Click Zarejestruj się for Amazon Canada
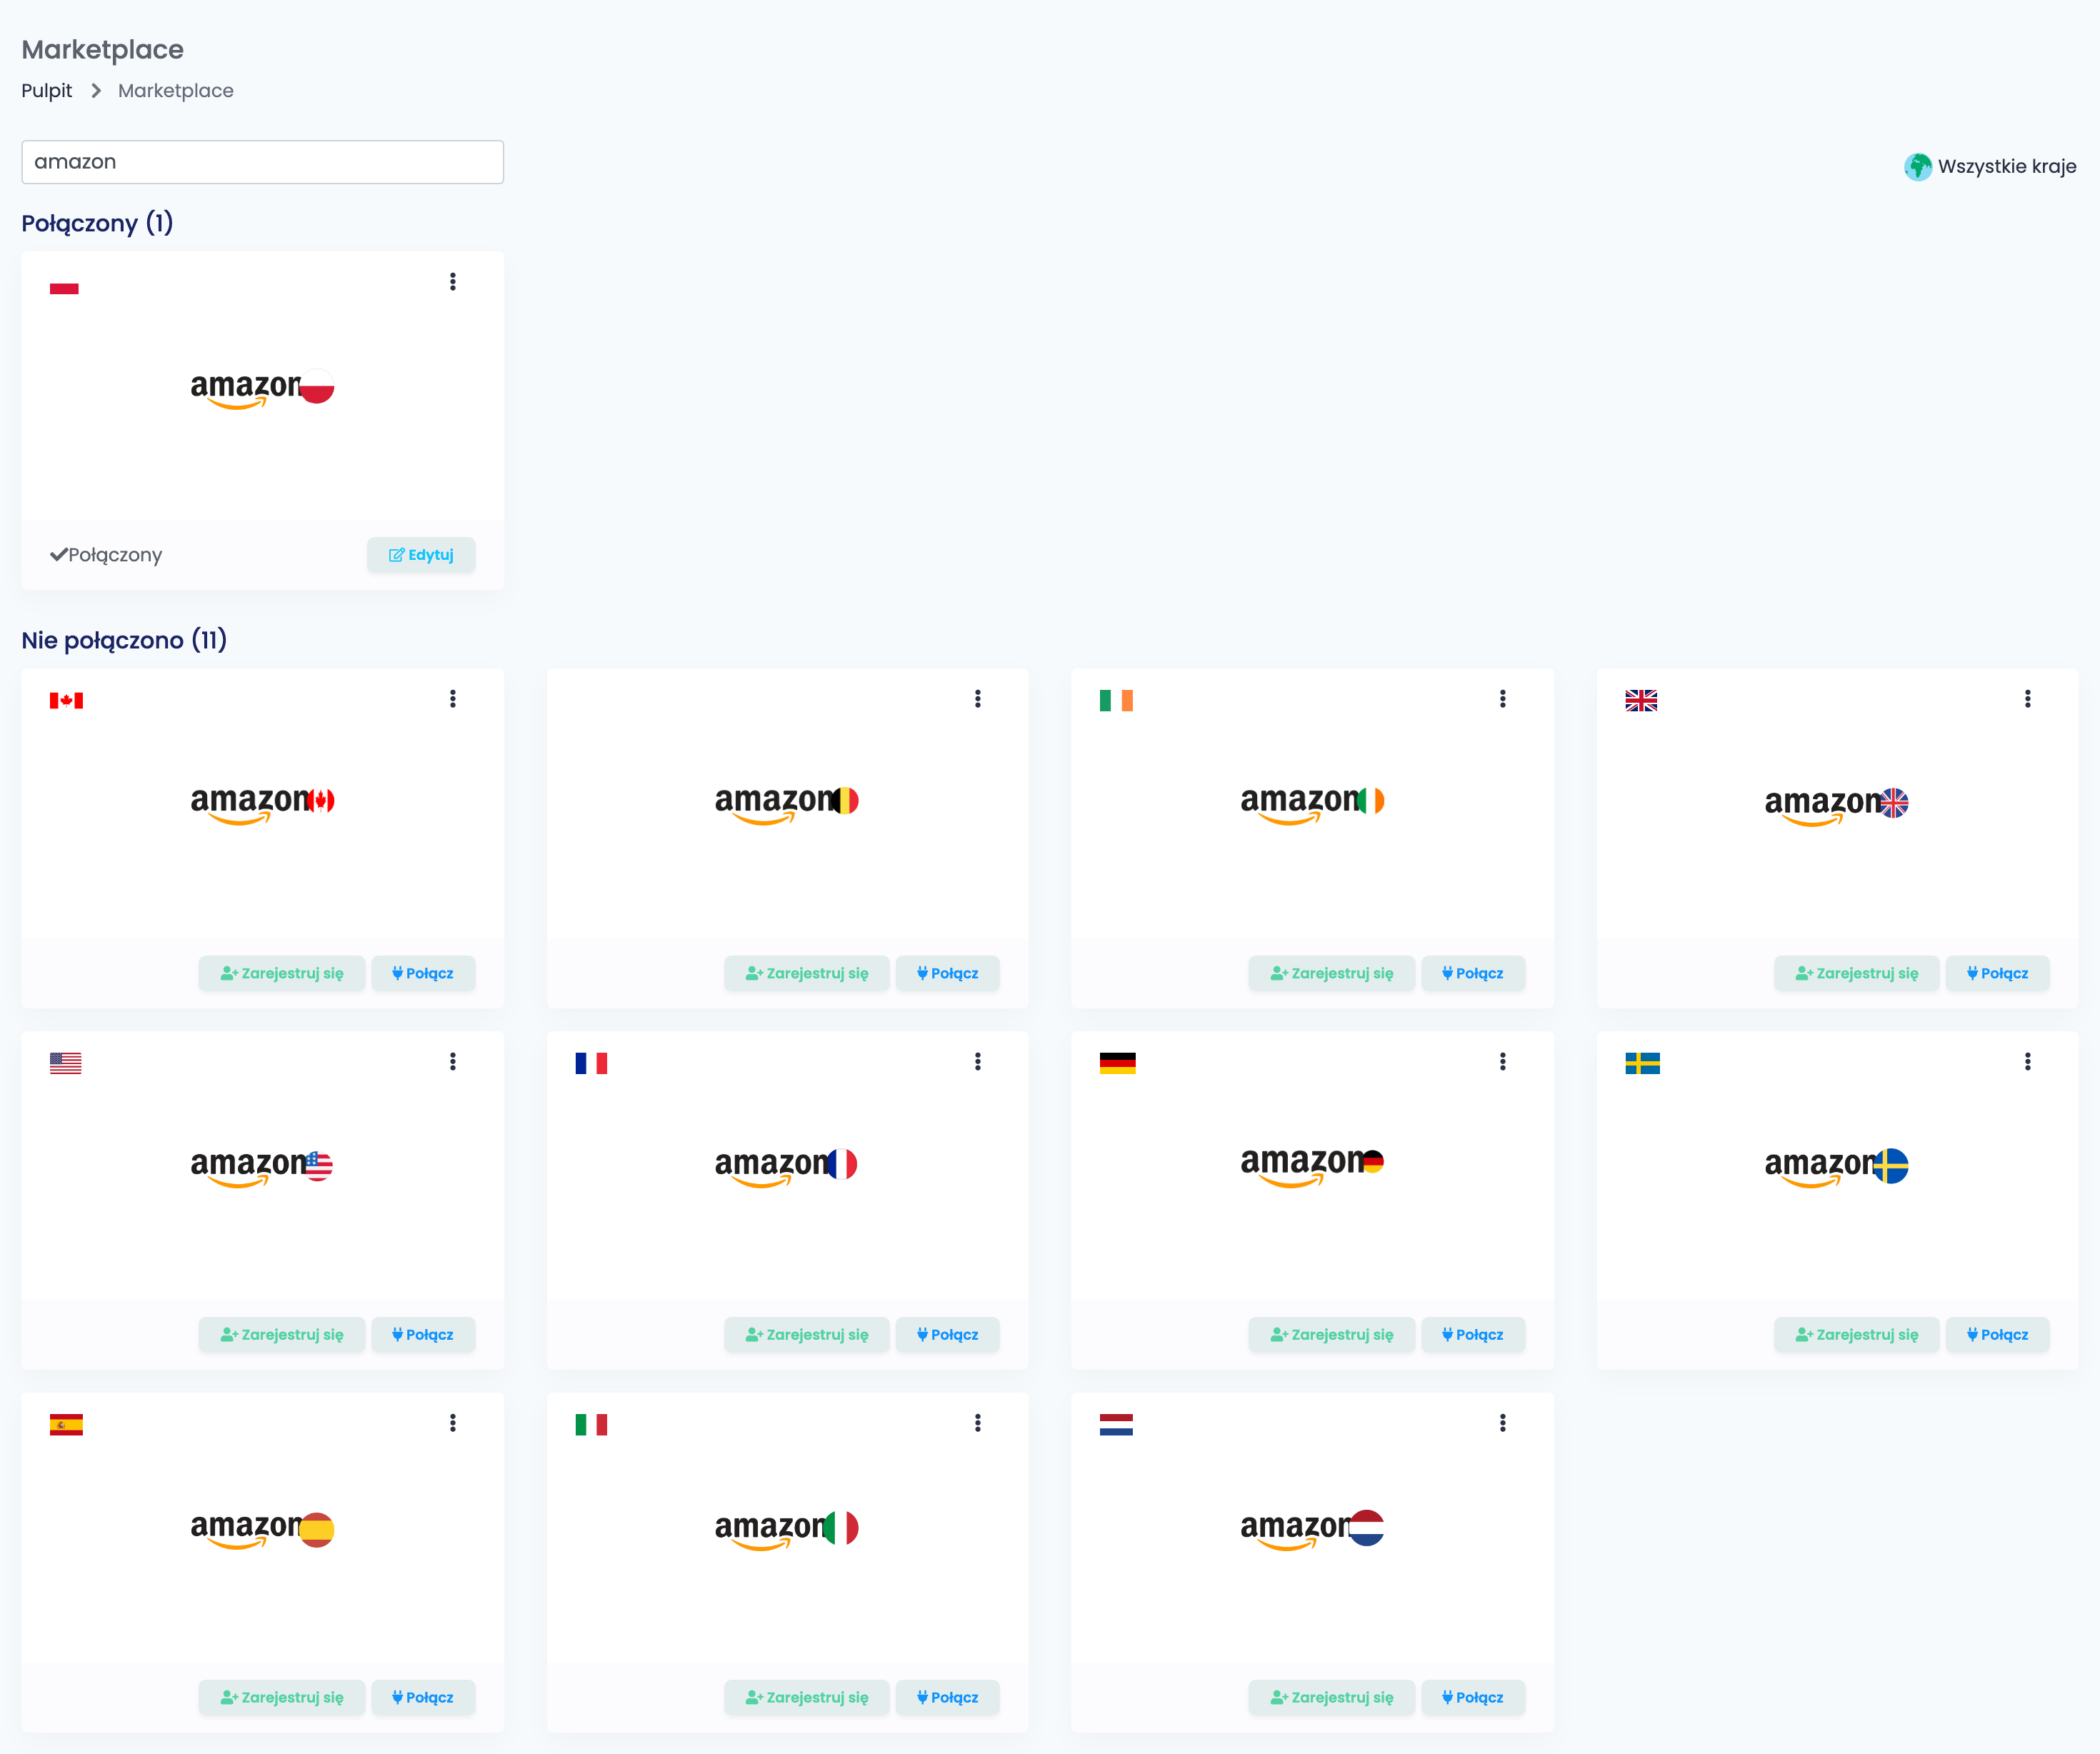This screenshot has height=1754, width=2100. [282, 973]
